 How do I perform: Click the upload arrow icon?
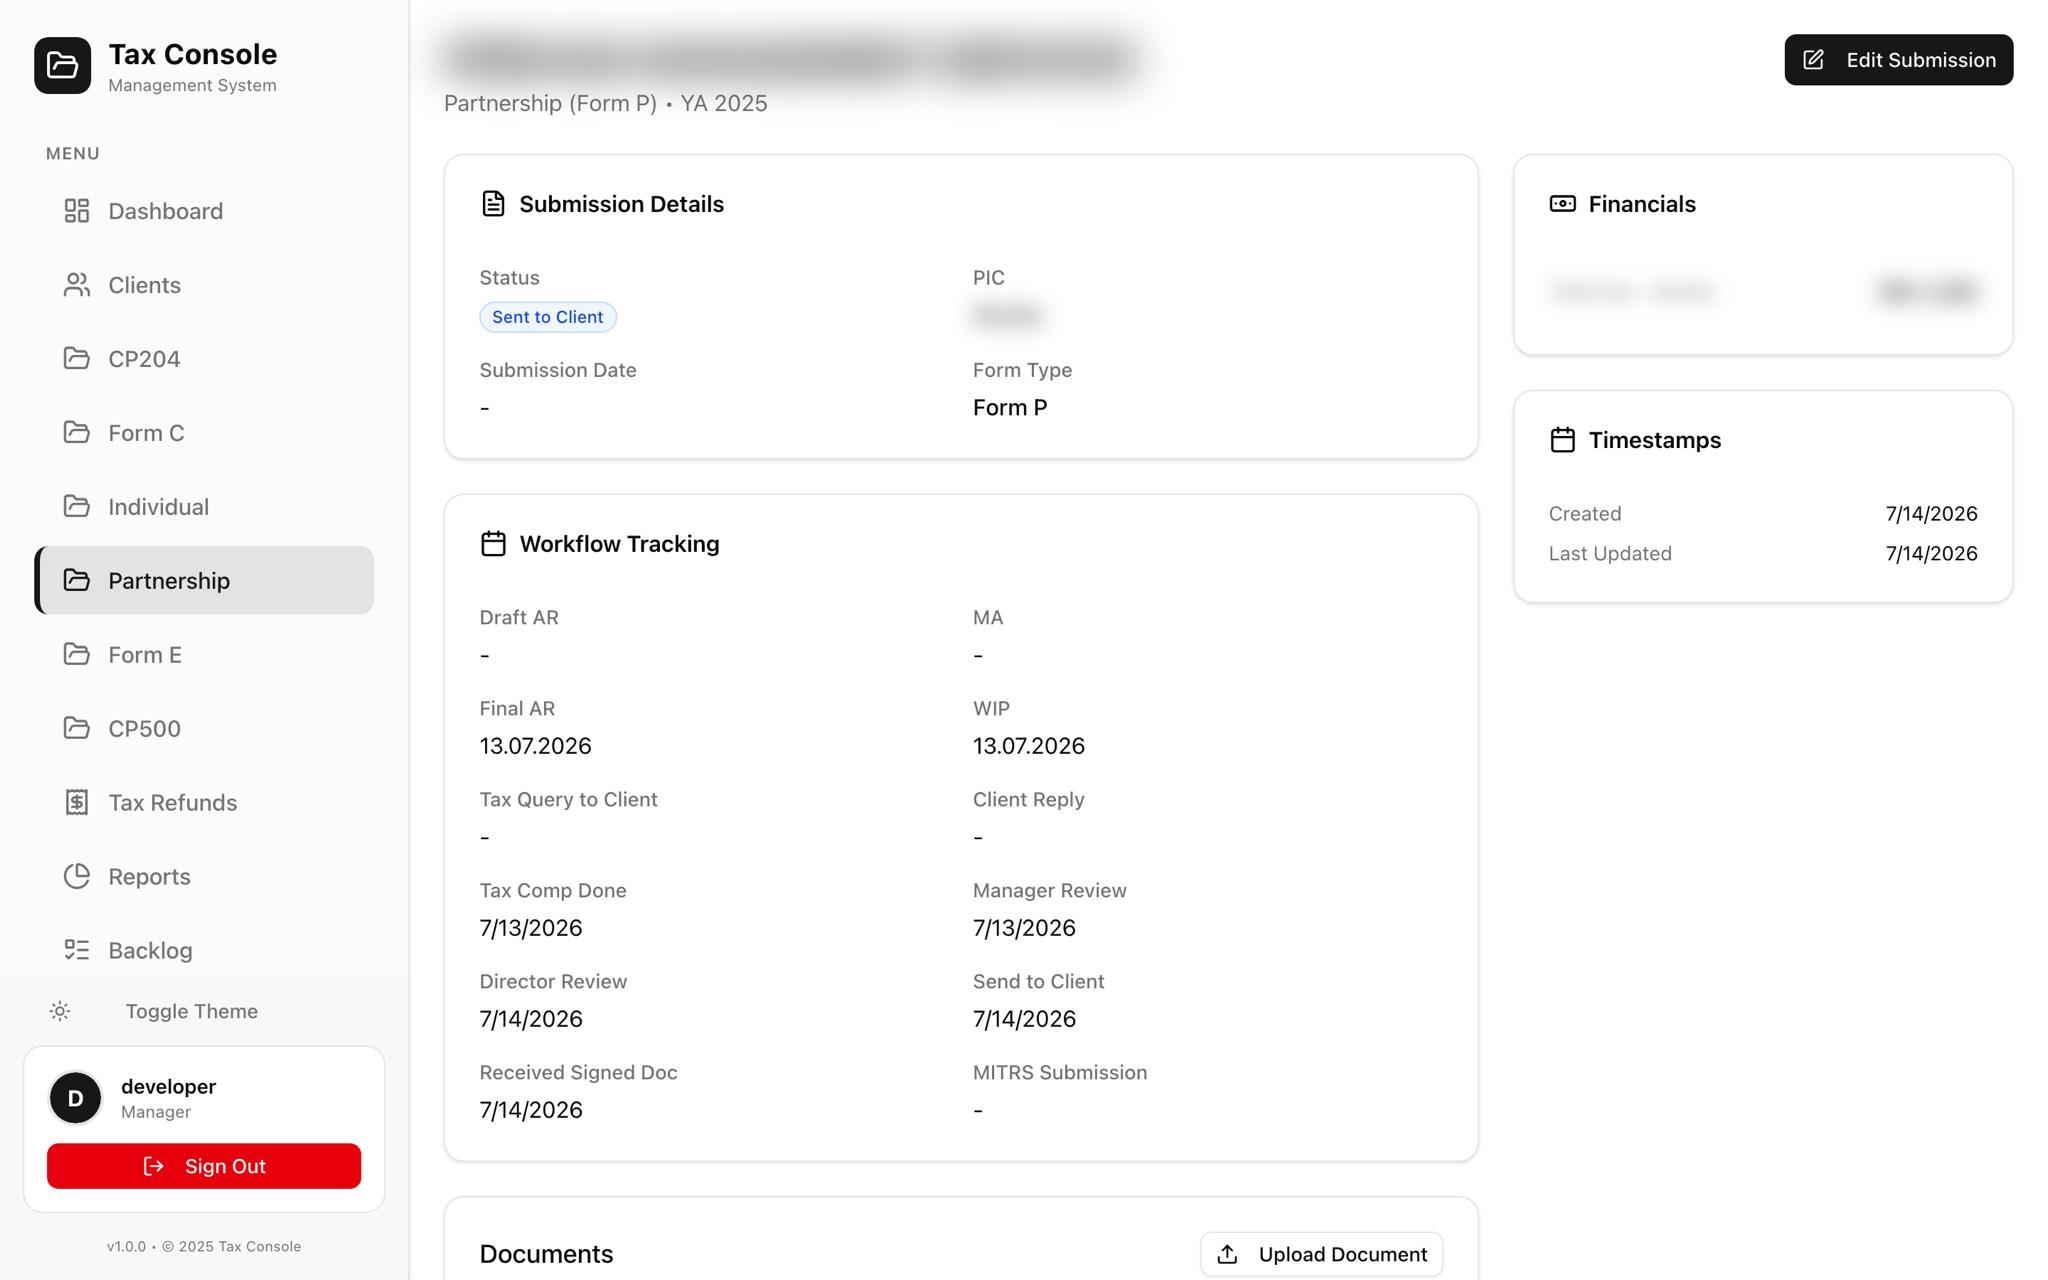tap(1228, 1254)
